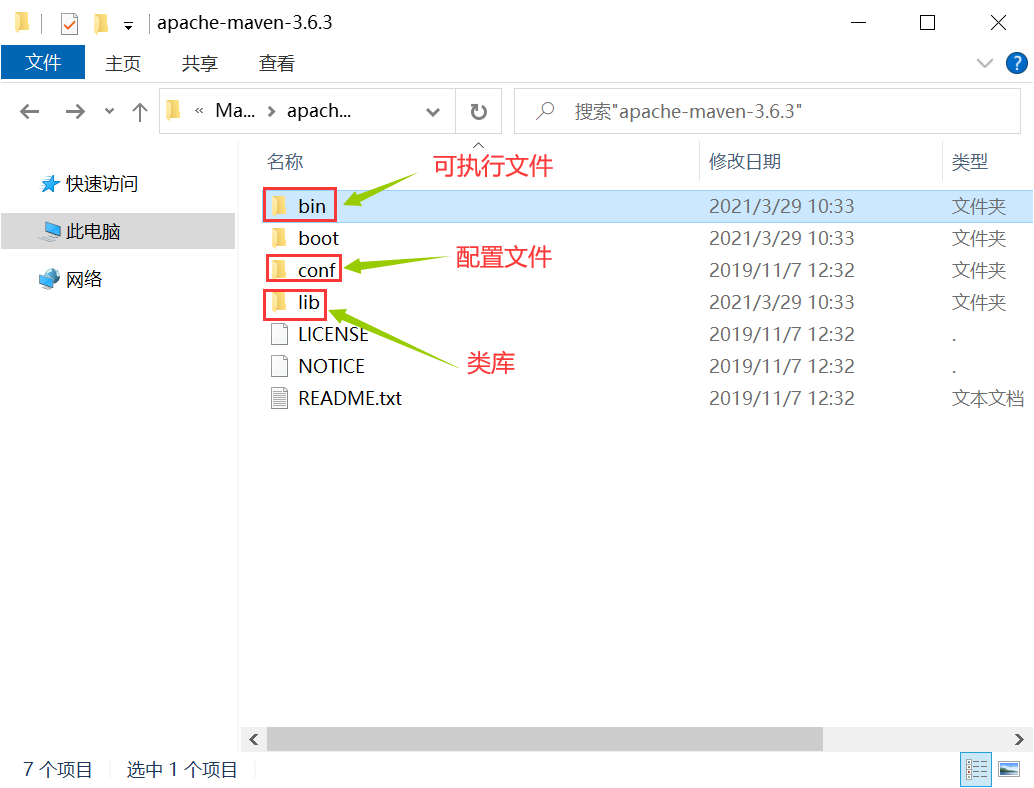Click the 7 个项目 status text
Screen dimensions: 1034x788
click(x=57, y=770)
